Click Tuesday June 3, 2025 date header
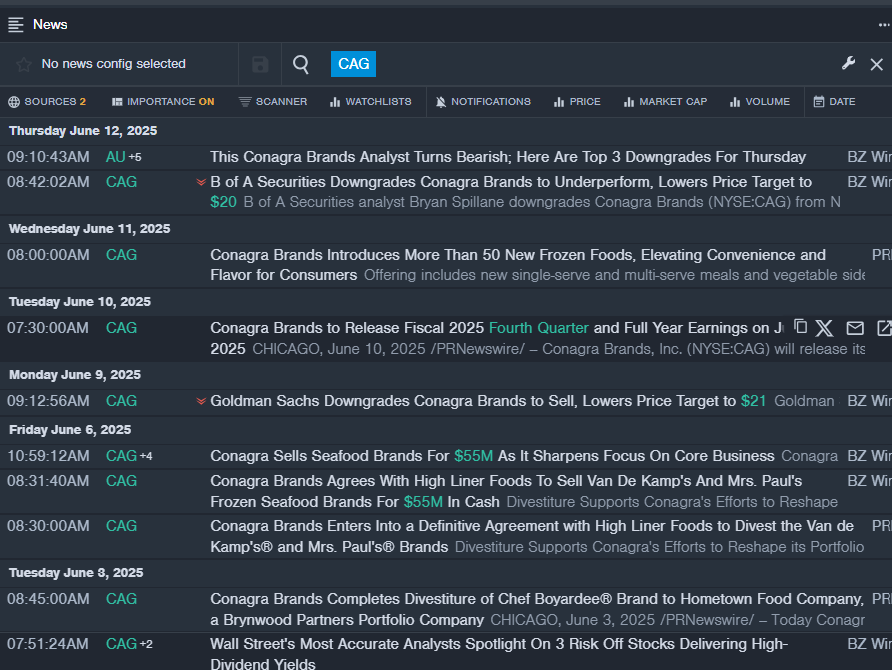Screen dimensions: 892x670 coord(76,573)
